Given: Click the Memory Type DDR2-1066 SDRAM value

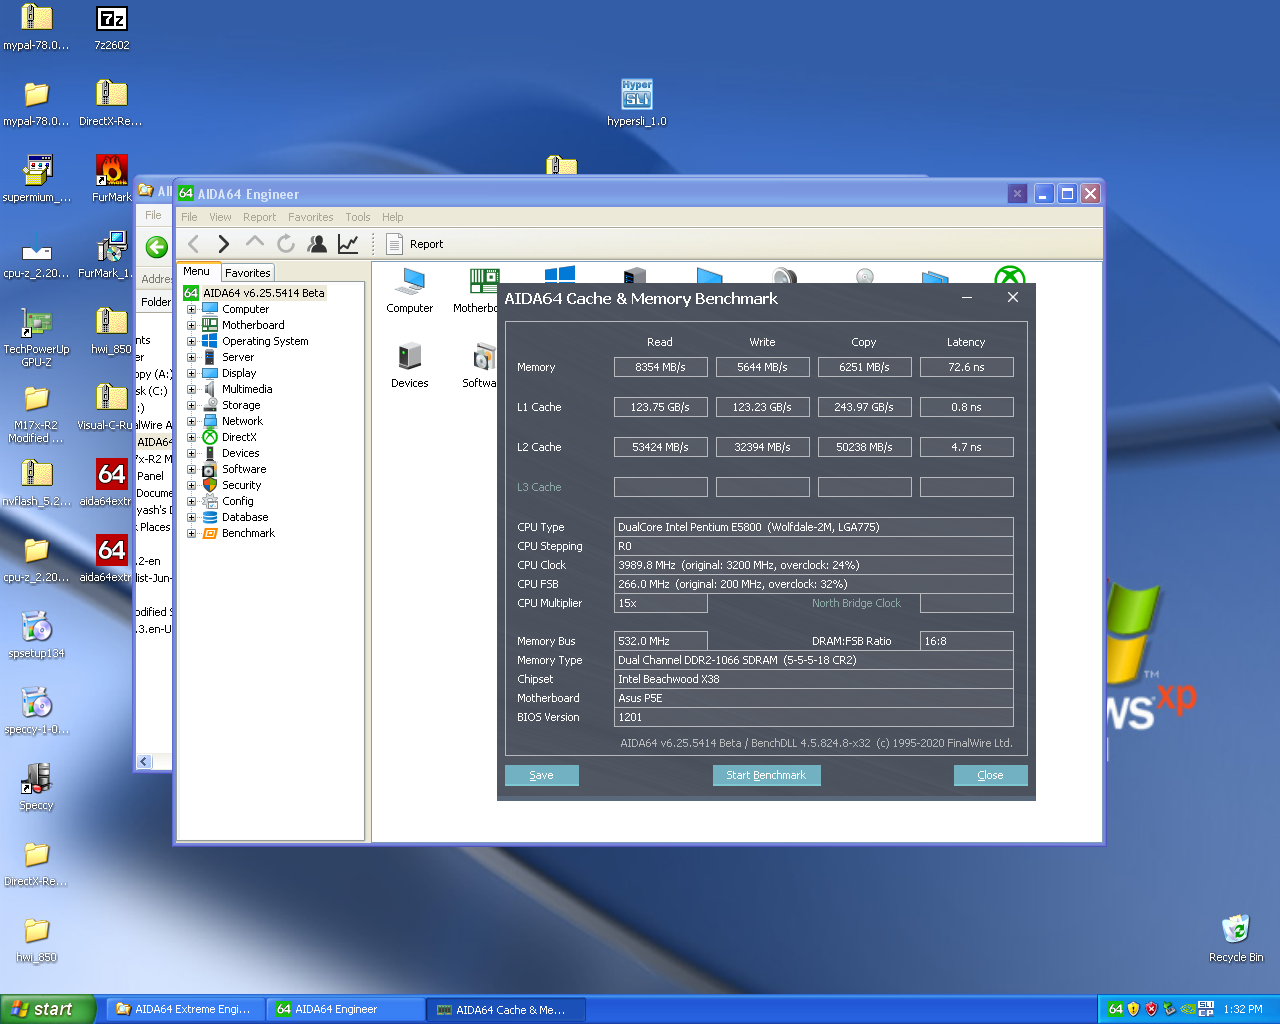Looking at the screenshot, I should coord(814,660).
